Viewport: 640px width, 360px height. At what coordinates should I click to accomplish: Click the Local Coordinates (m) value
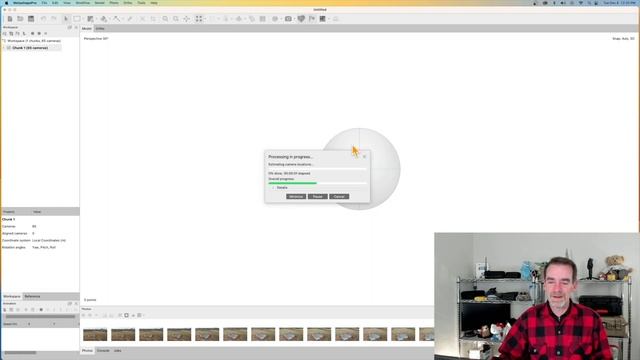pos(49,240)
